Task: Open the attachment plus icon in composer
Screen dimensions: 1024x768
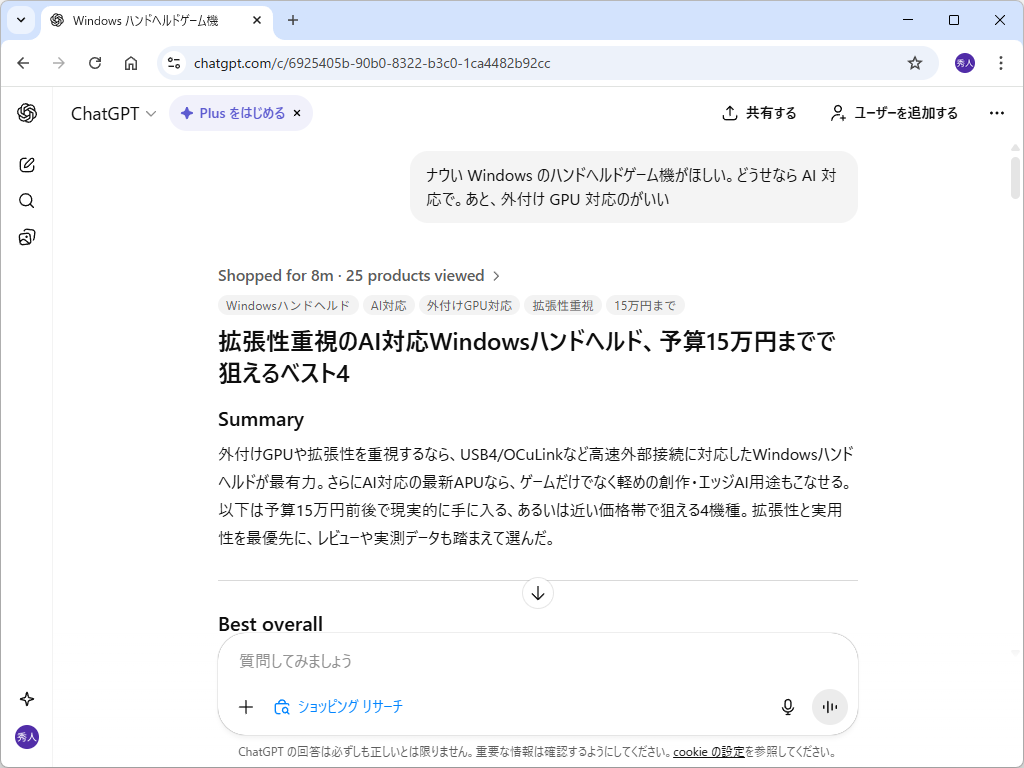Action: coord(246,706)
